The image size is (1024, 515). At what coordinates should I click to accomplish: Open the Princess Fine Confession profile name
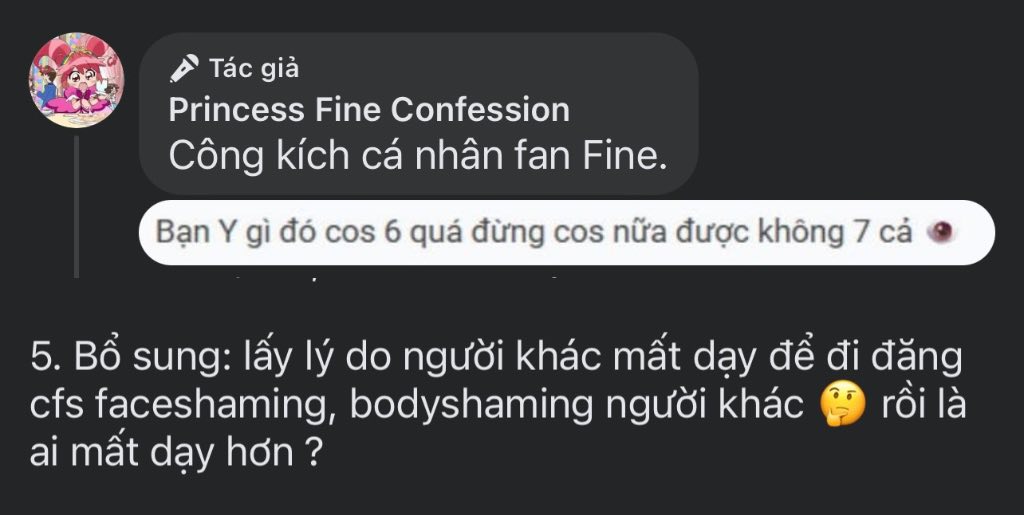click(x=369, y=109)
